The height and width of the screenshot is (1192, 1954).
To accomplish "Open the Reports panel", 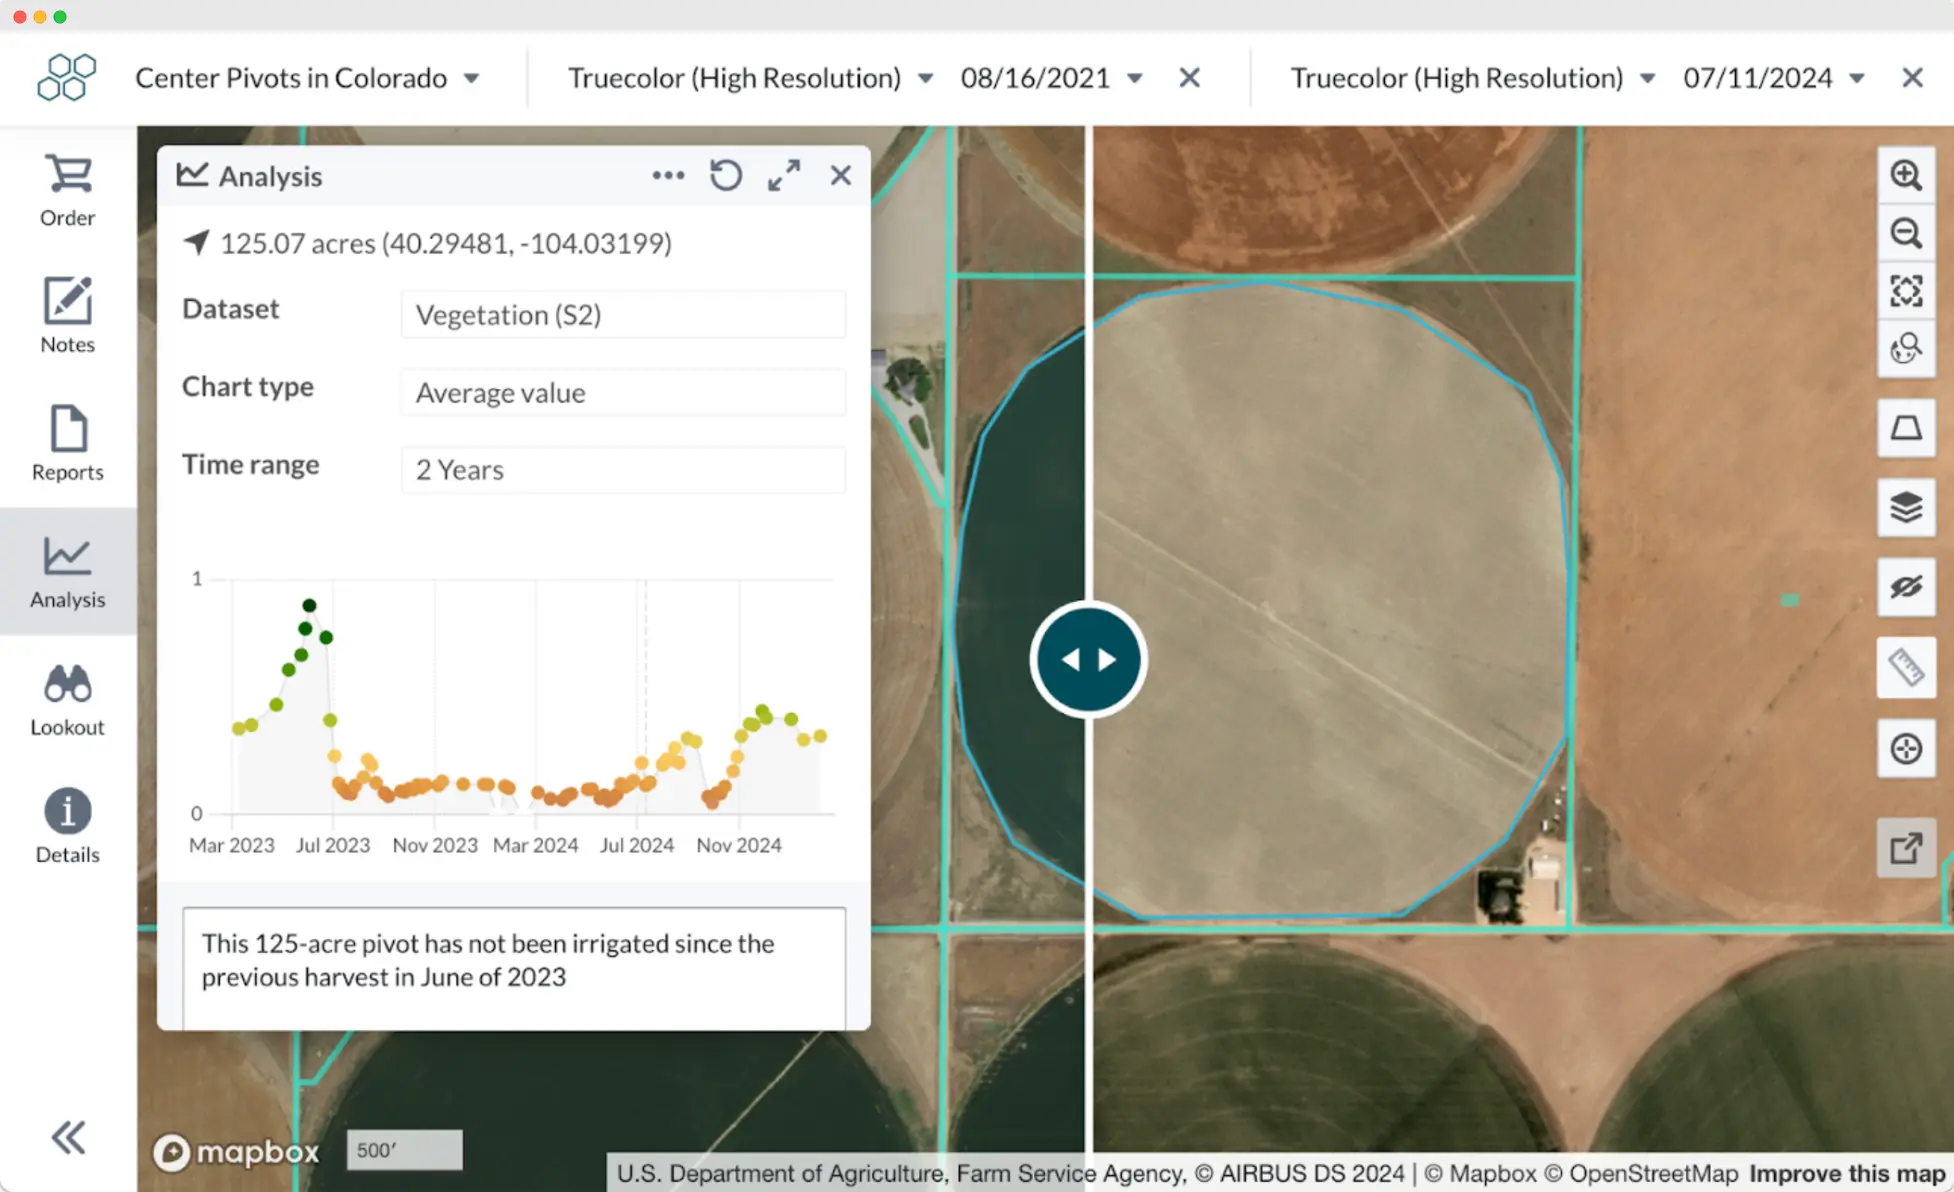I will point(67,444).
